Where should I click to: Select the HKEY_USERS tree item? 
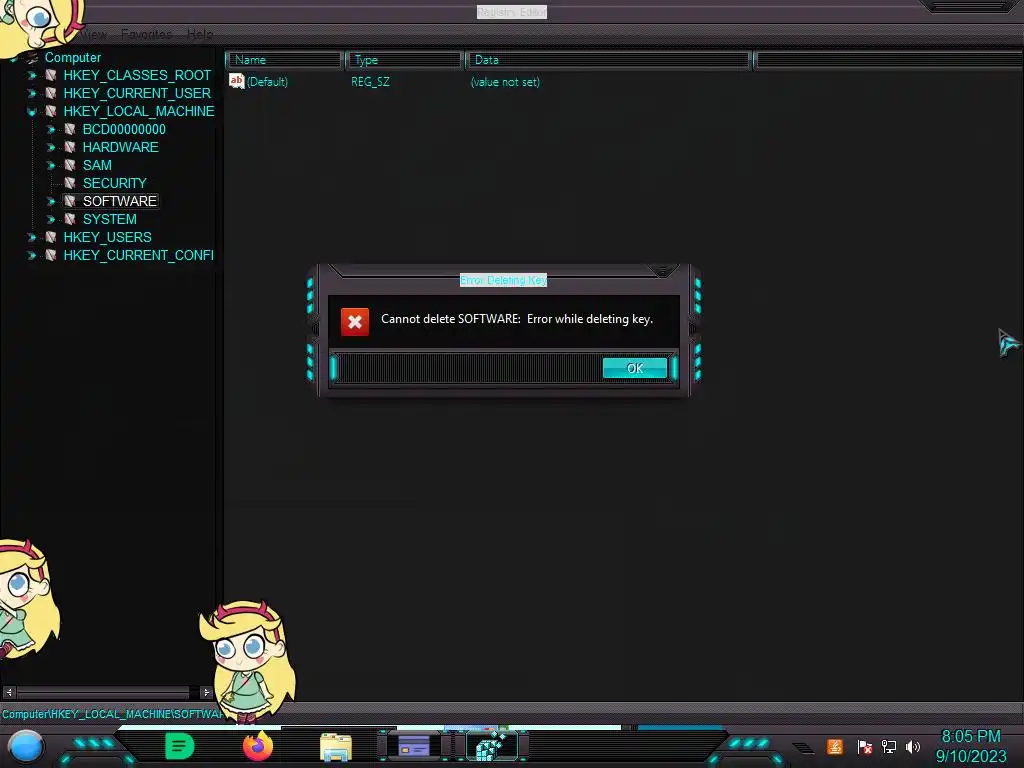[108, 237]
